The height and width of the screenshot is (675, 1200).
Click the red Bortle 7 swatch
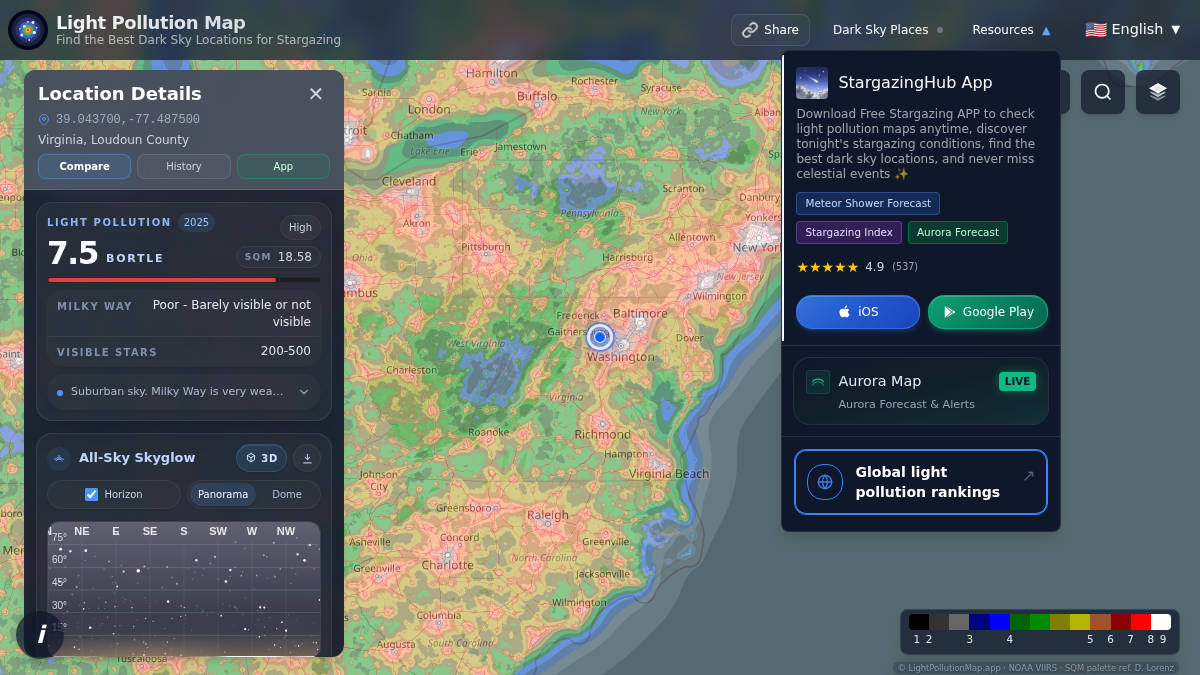[1141, 622]
